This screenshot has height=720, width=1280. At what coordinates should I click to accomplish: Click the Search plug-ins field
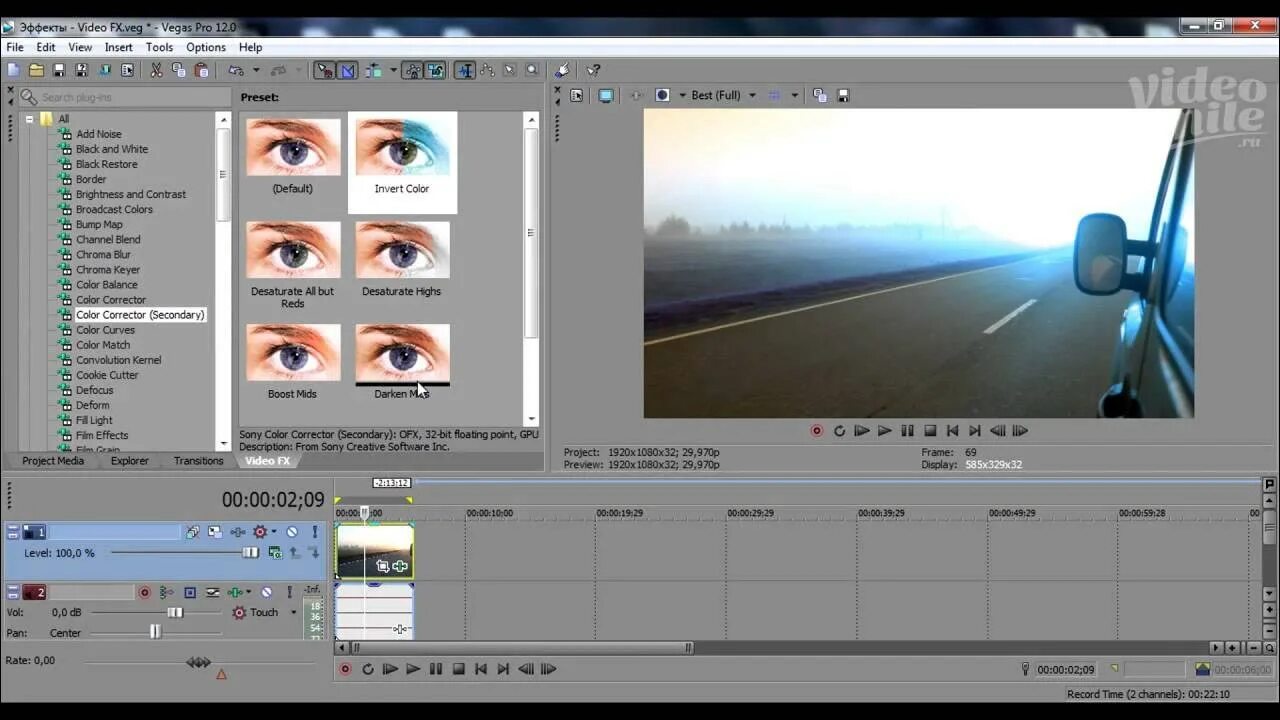[125, 97]
